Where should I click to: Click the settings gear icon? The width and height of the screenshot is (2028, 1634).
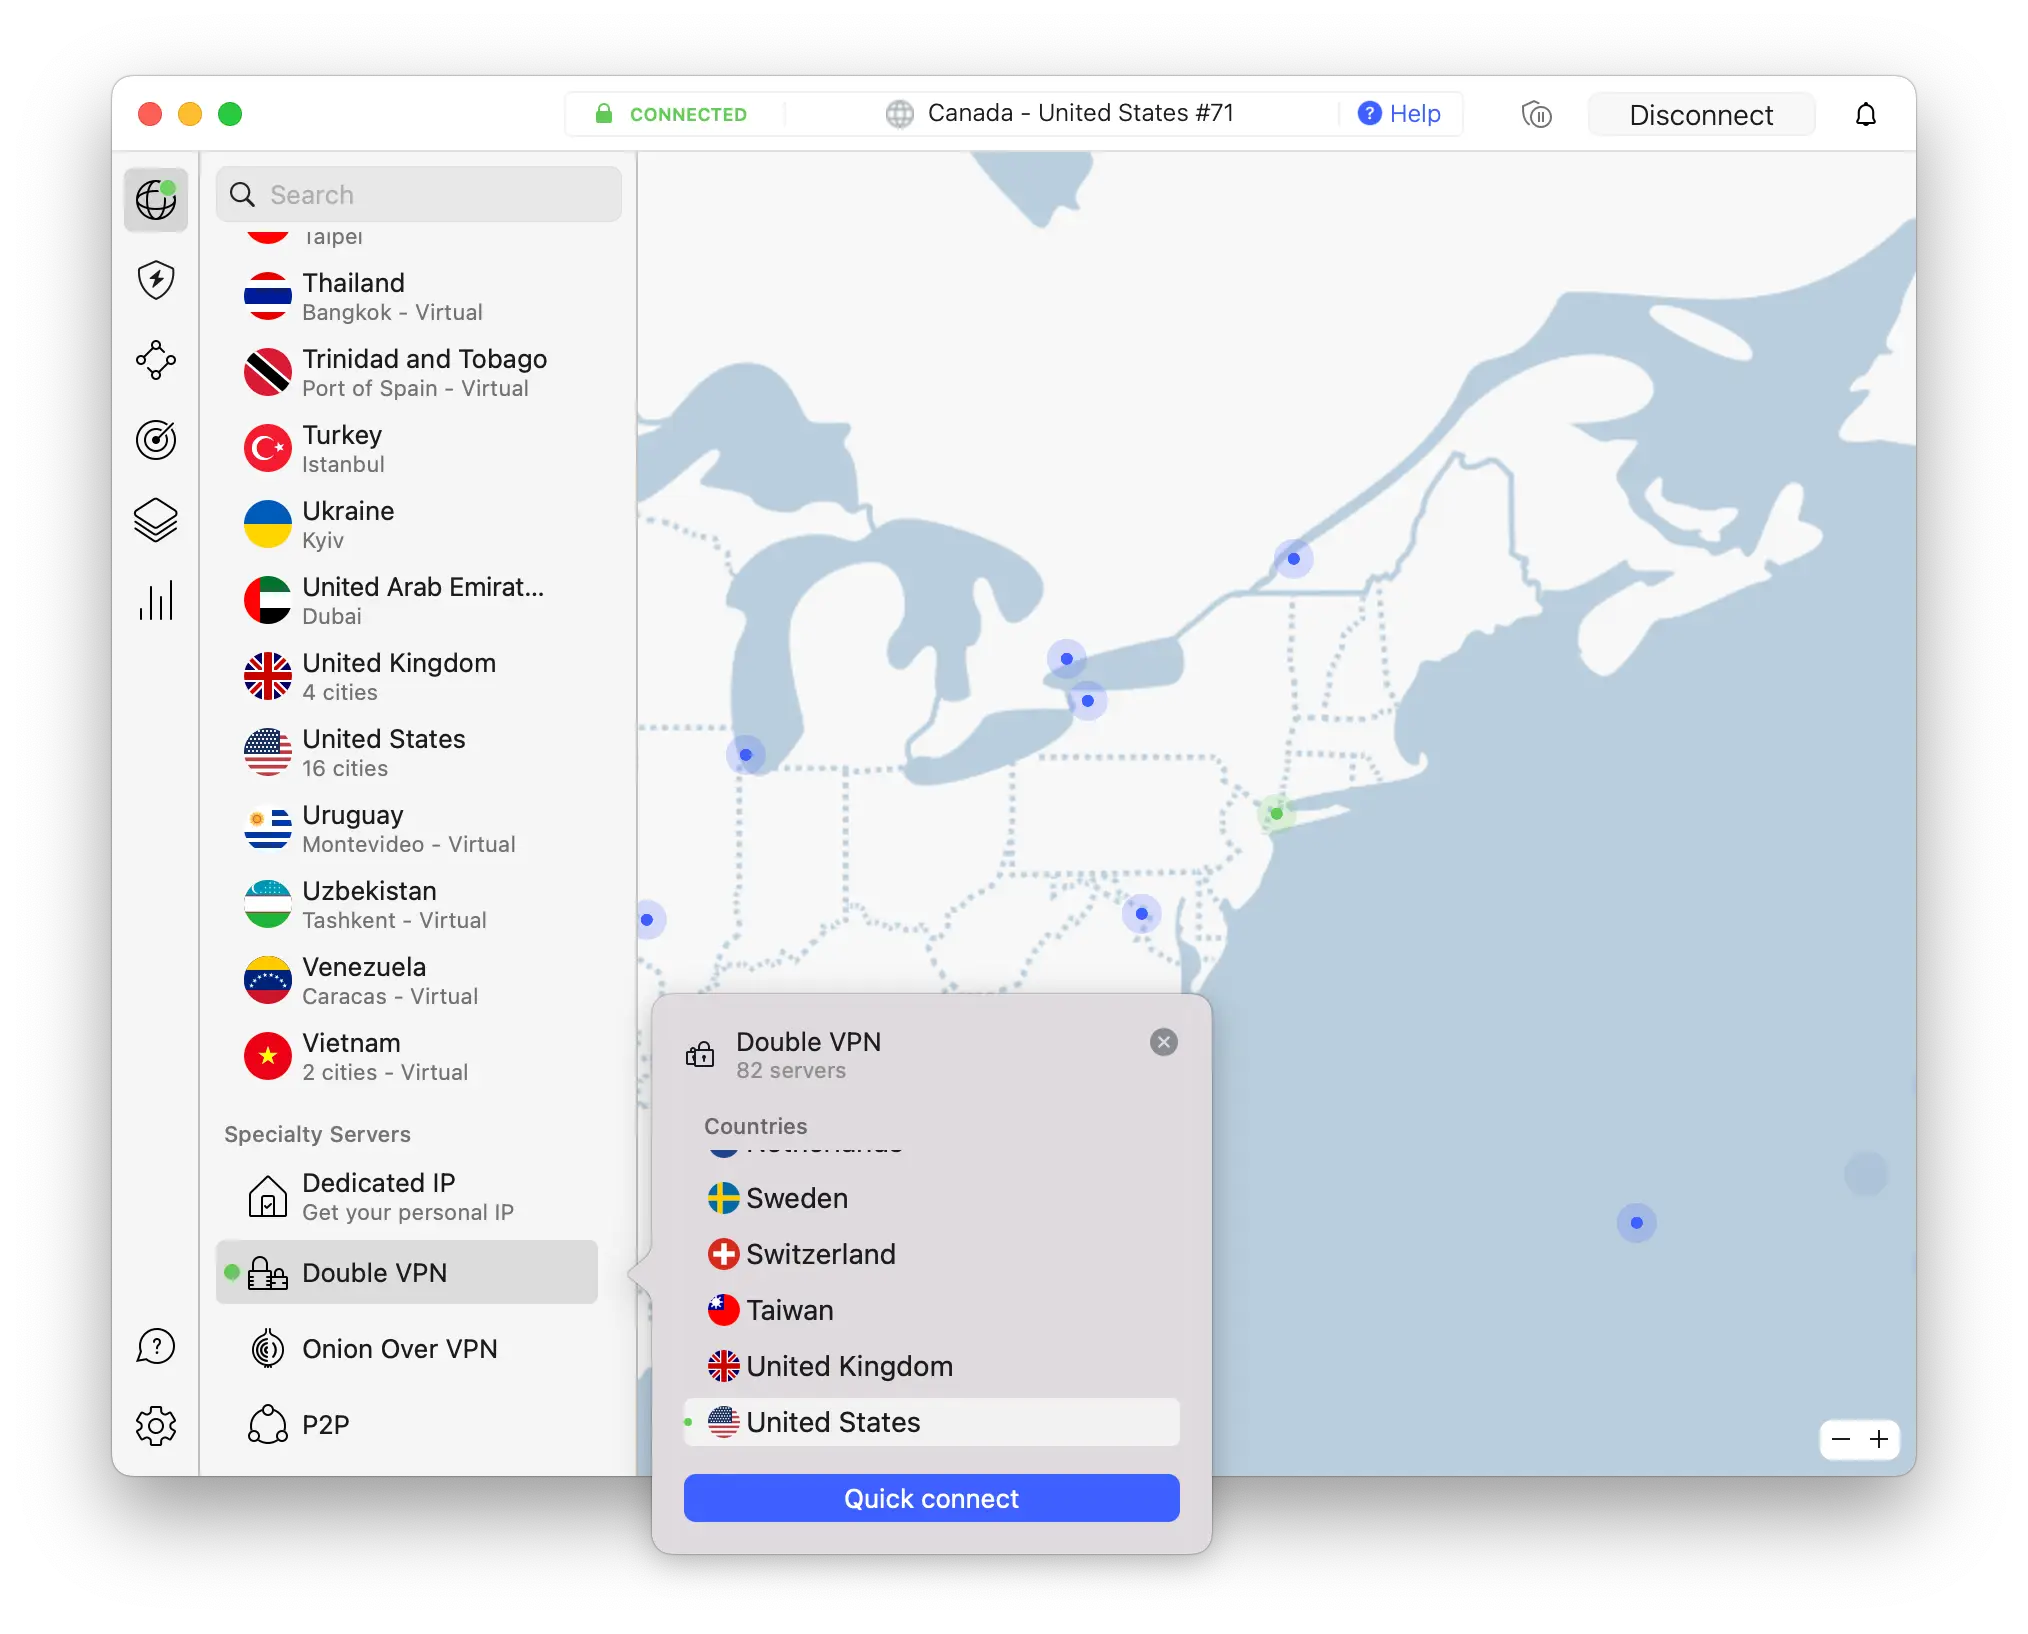coord(157,1424)
